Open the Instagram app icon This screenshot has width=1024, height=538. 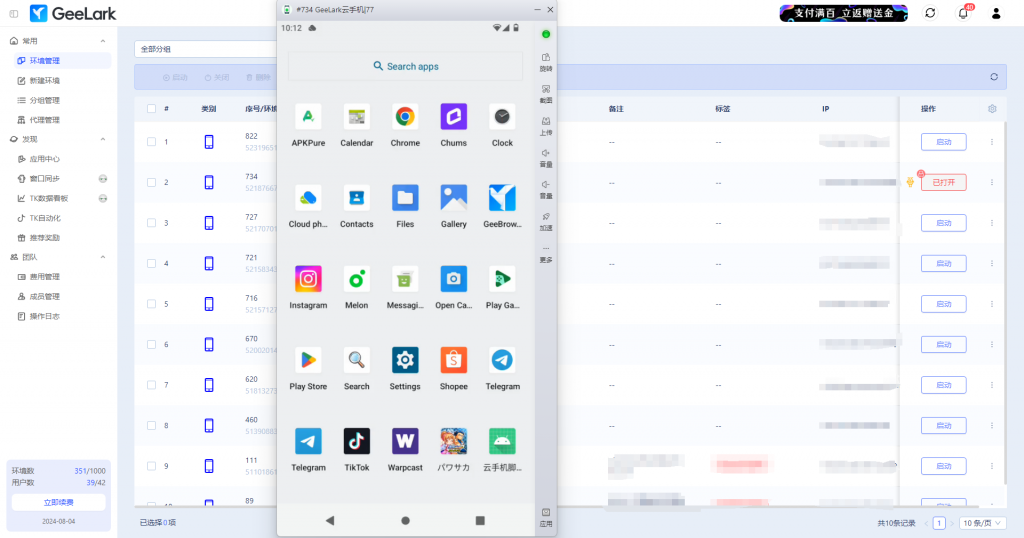point(308,279)
